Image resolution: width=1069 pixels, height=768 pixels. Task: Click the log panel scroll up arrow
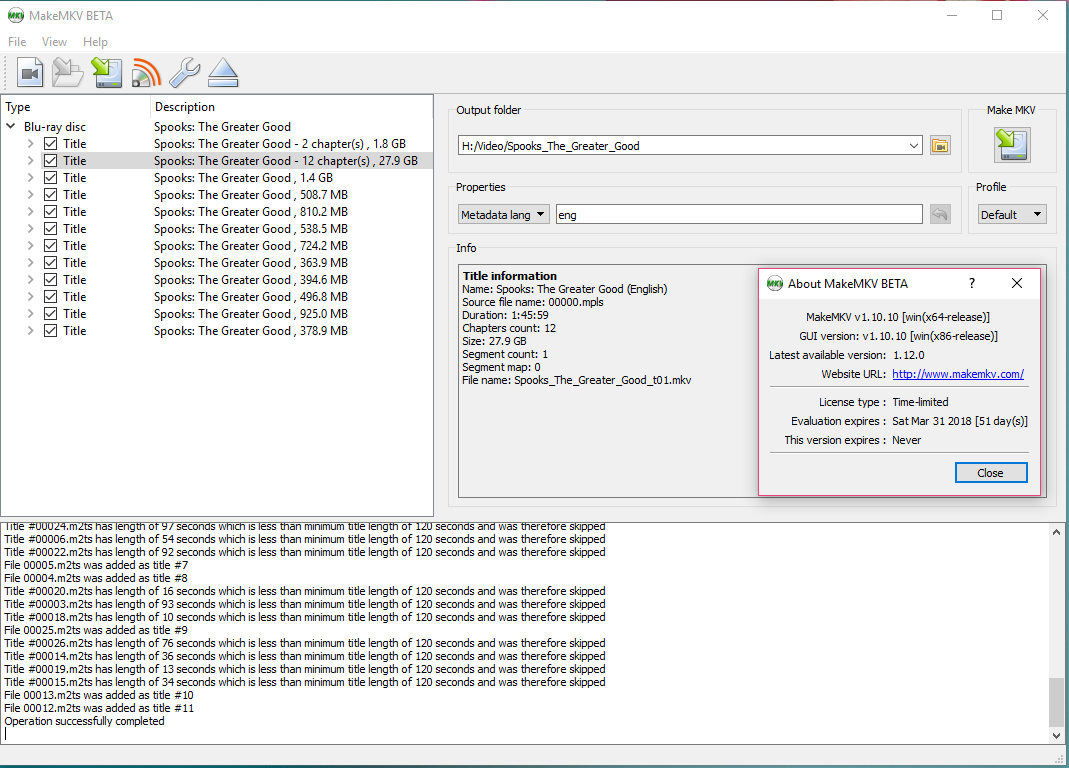point(1056,532)
